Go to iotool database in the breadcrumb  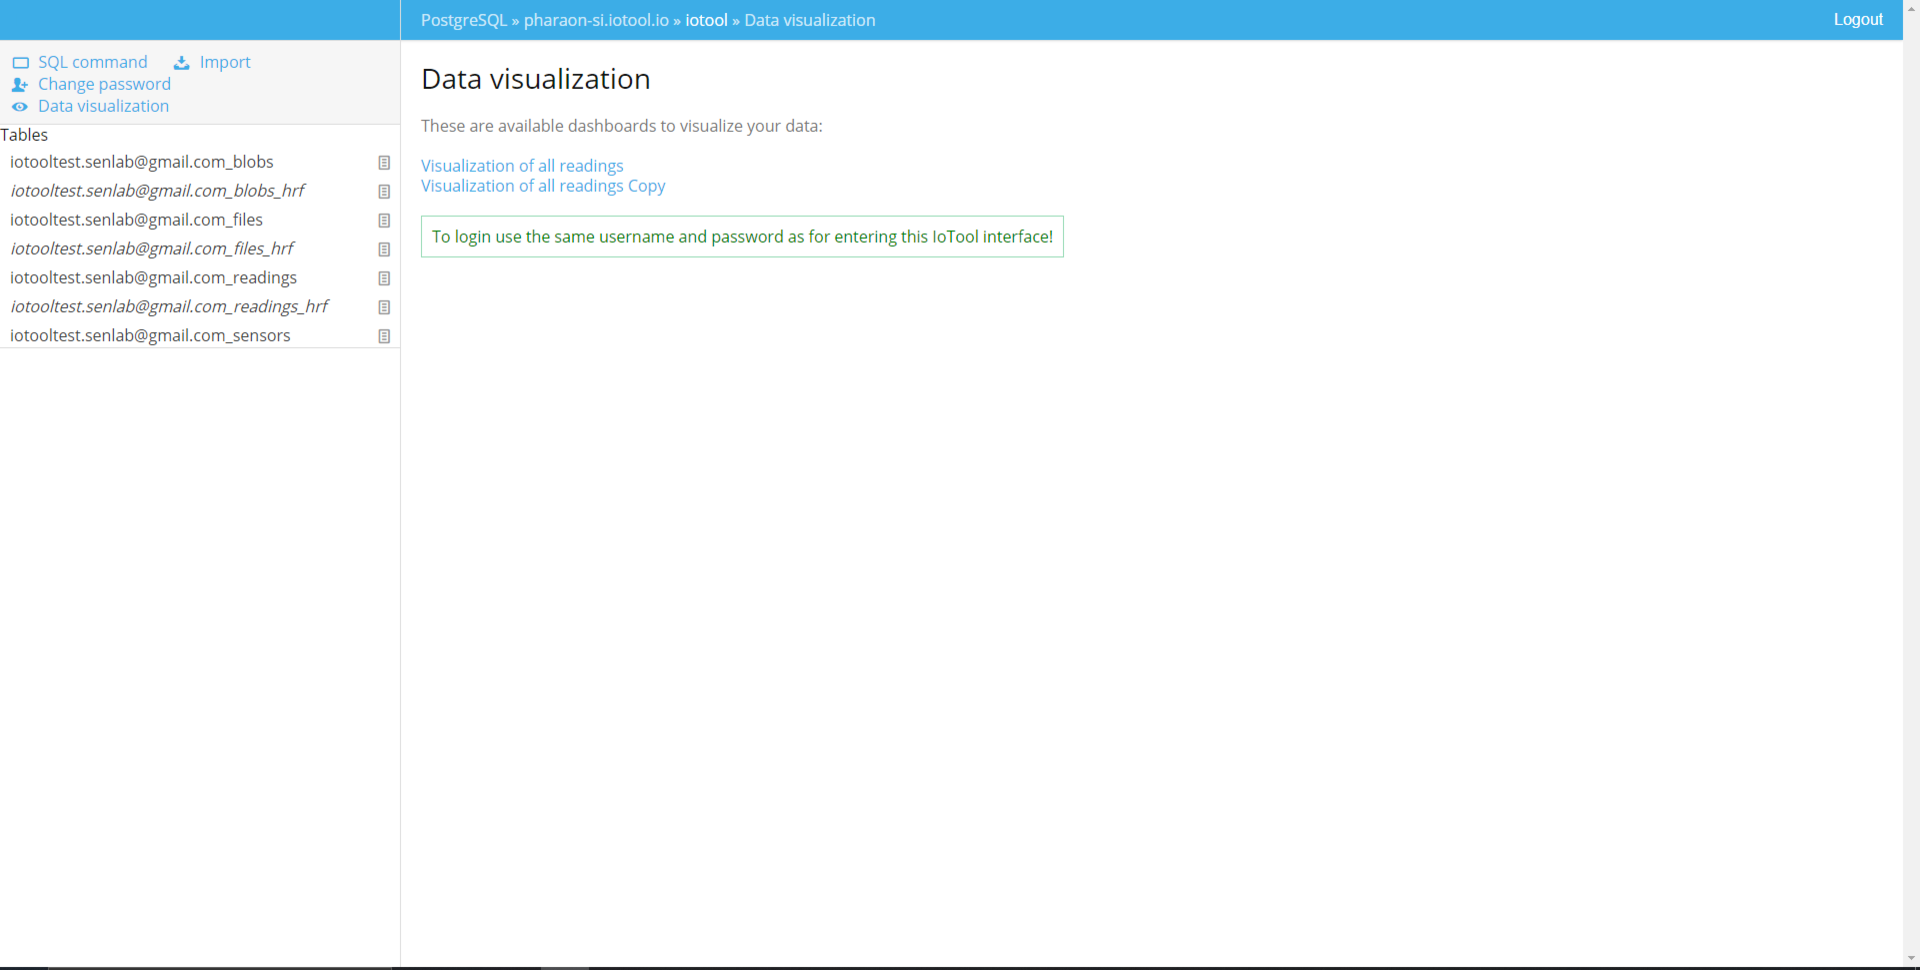(x=706, y=20)
